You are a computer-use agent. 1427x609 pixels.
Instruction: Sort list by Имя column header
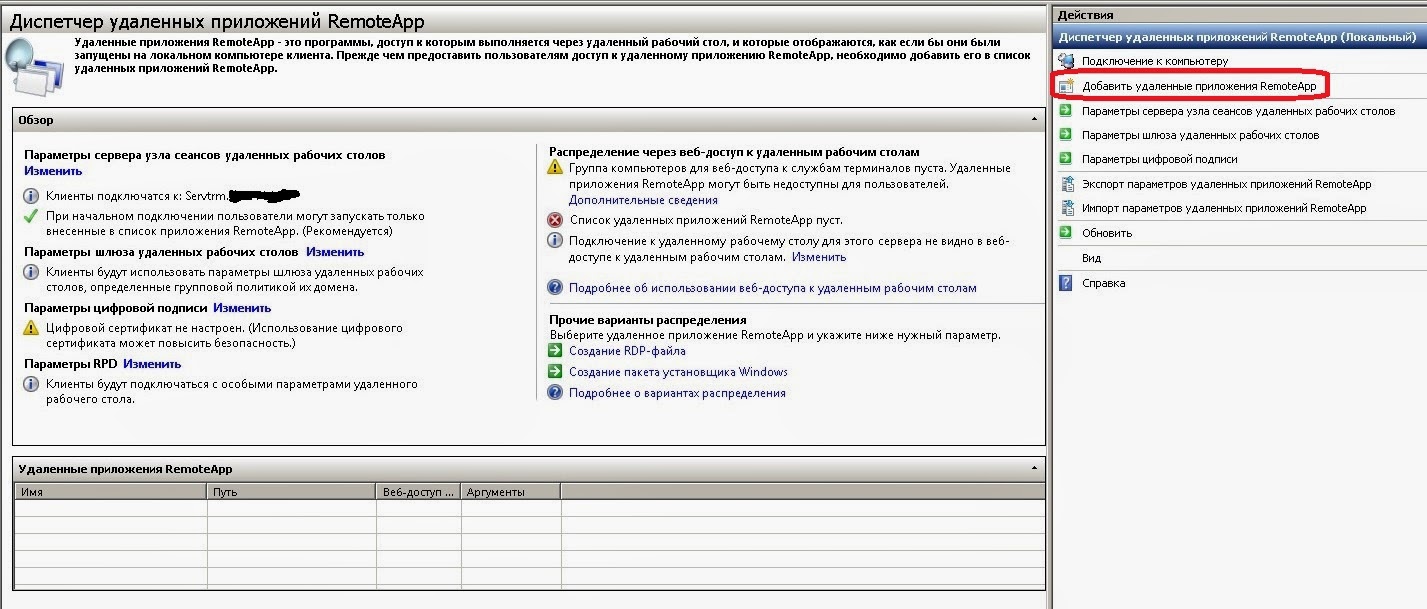(111, 492)
